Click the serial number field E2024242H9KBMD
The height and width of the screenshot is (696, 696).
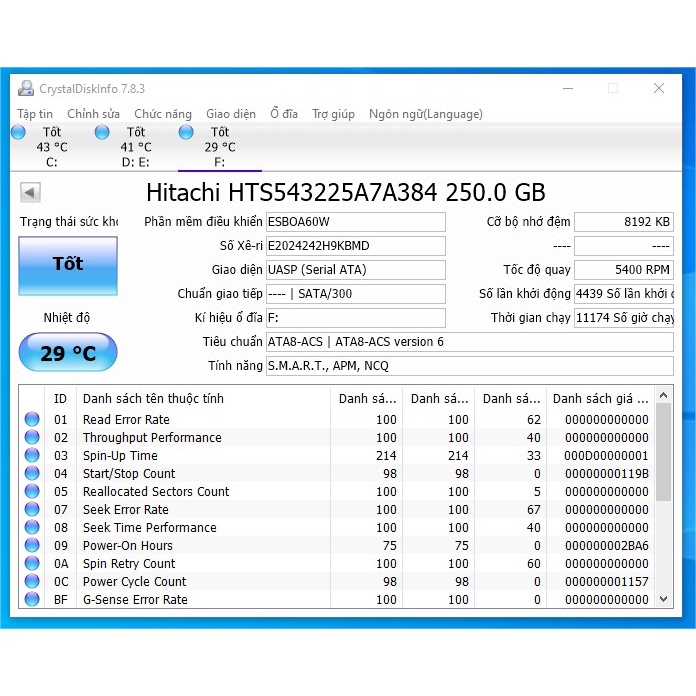tap(356, 246)
